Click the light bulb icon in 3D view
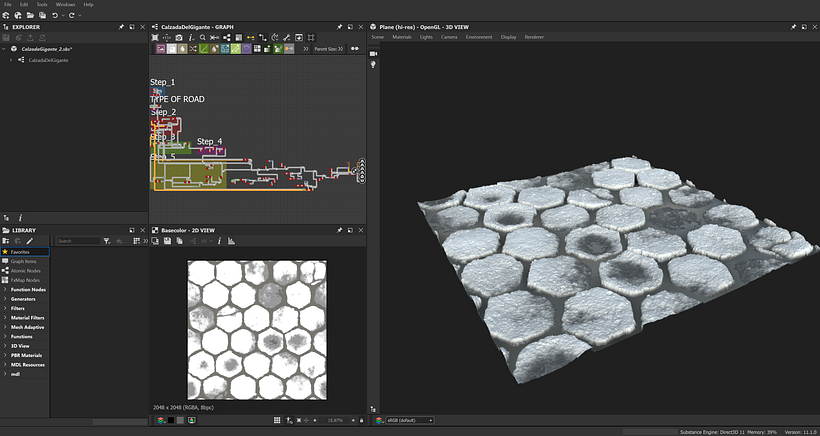820x436 pixels. [373, 64]
